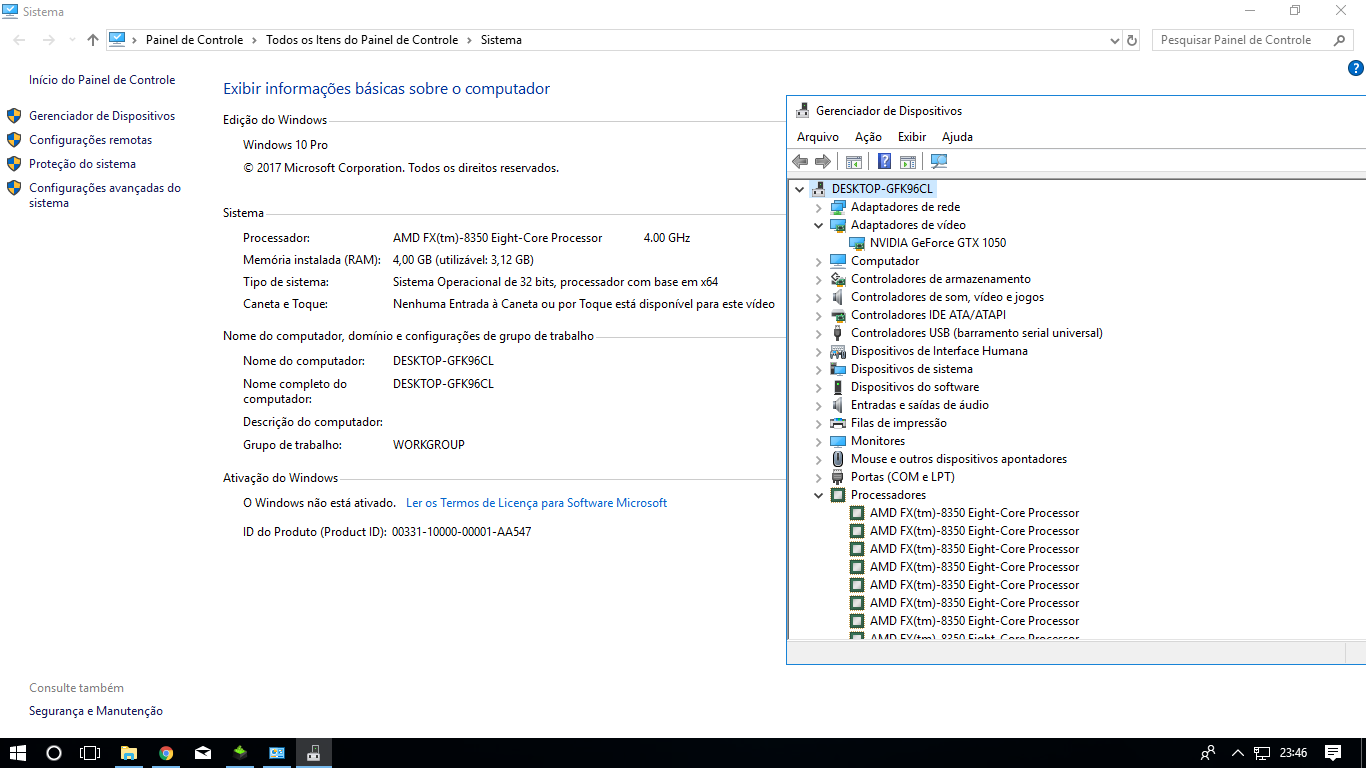
Task: Toggle the action pane toolbar icon
Action: pos(908,161)
